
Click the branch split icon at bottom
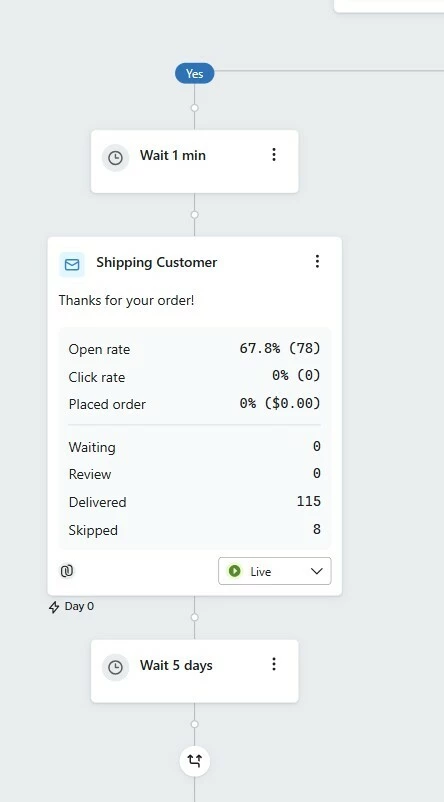(194, 761)
